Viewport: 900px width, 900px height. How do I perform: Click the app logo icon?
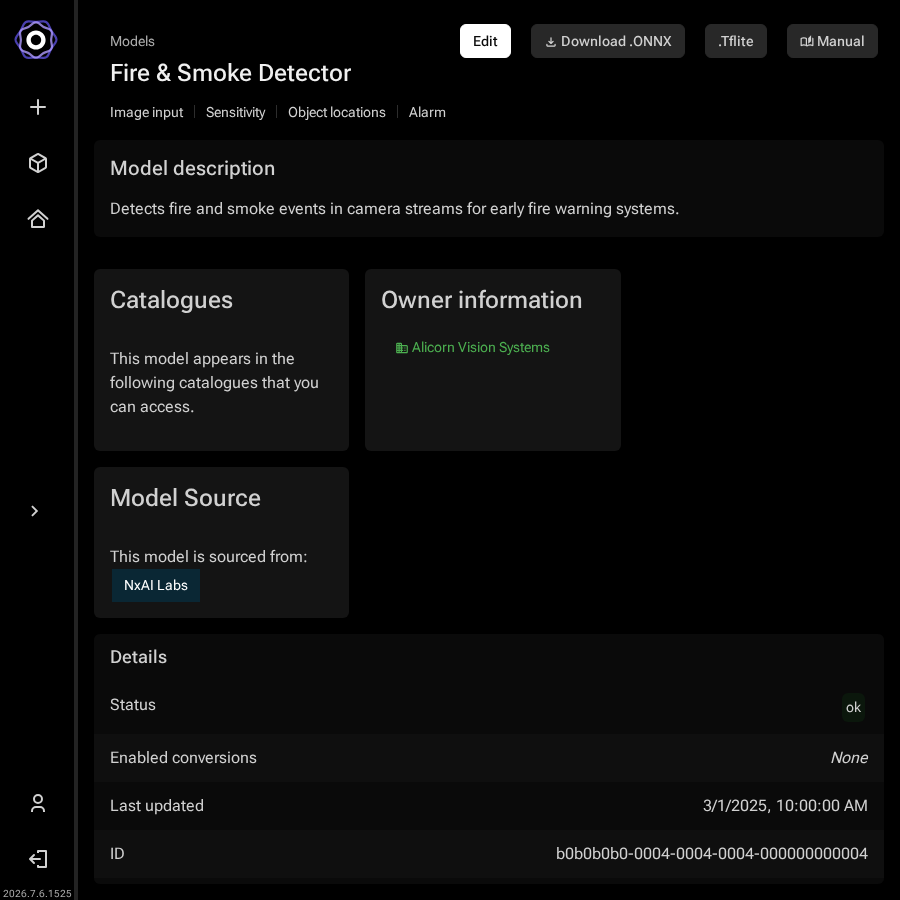coord(36,40)
